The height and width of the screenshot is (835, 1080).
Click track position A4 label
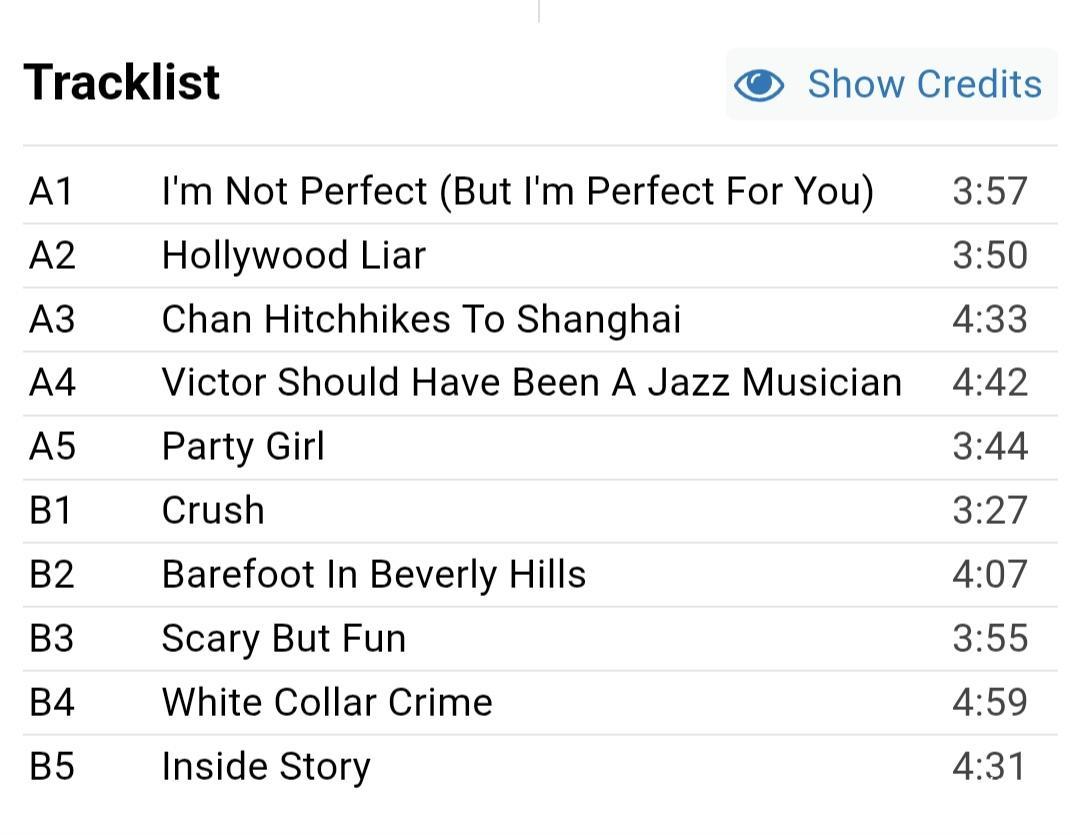click(x=52, y=383)
